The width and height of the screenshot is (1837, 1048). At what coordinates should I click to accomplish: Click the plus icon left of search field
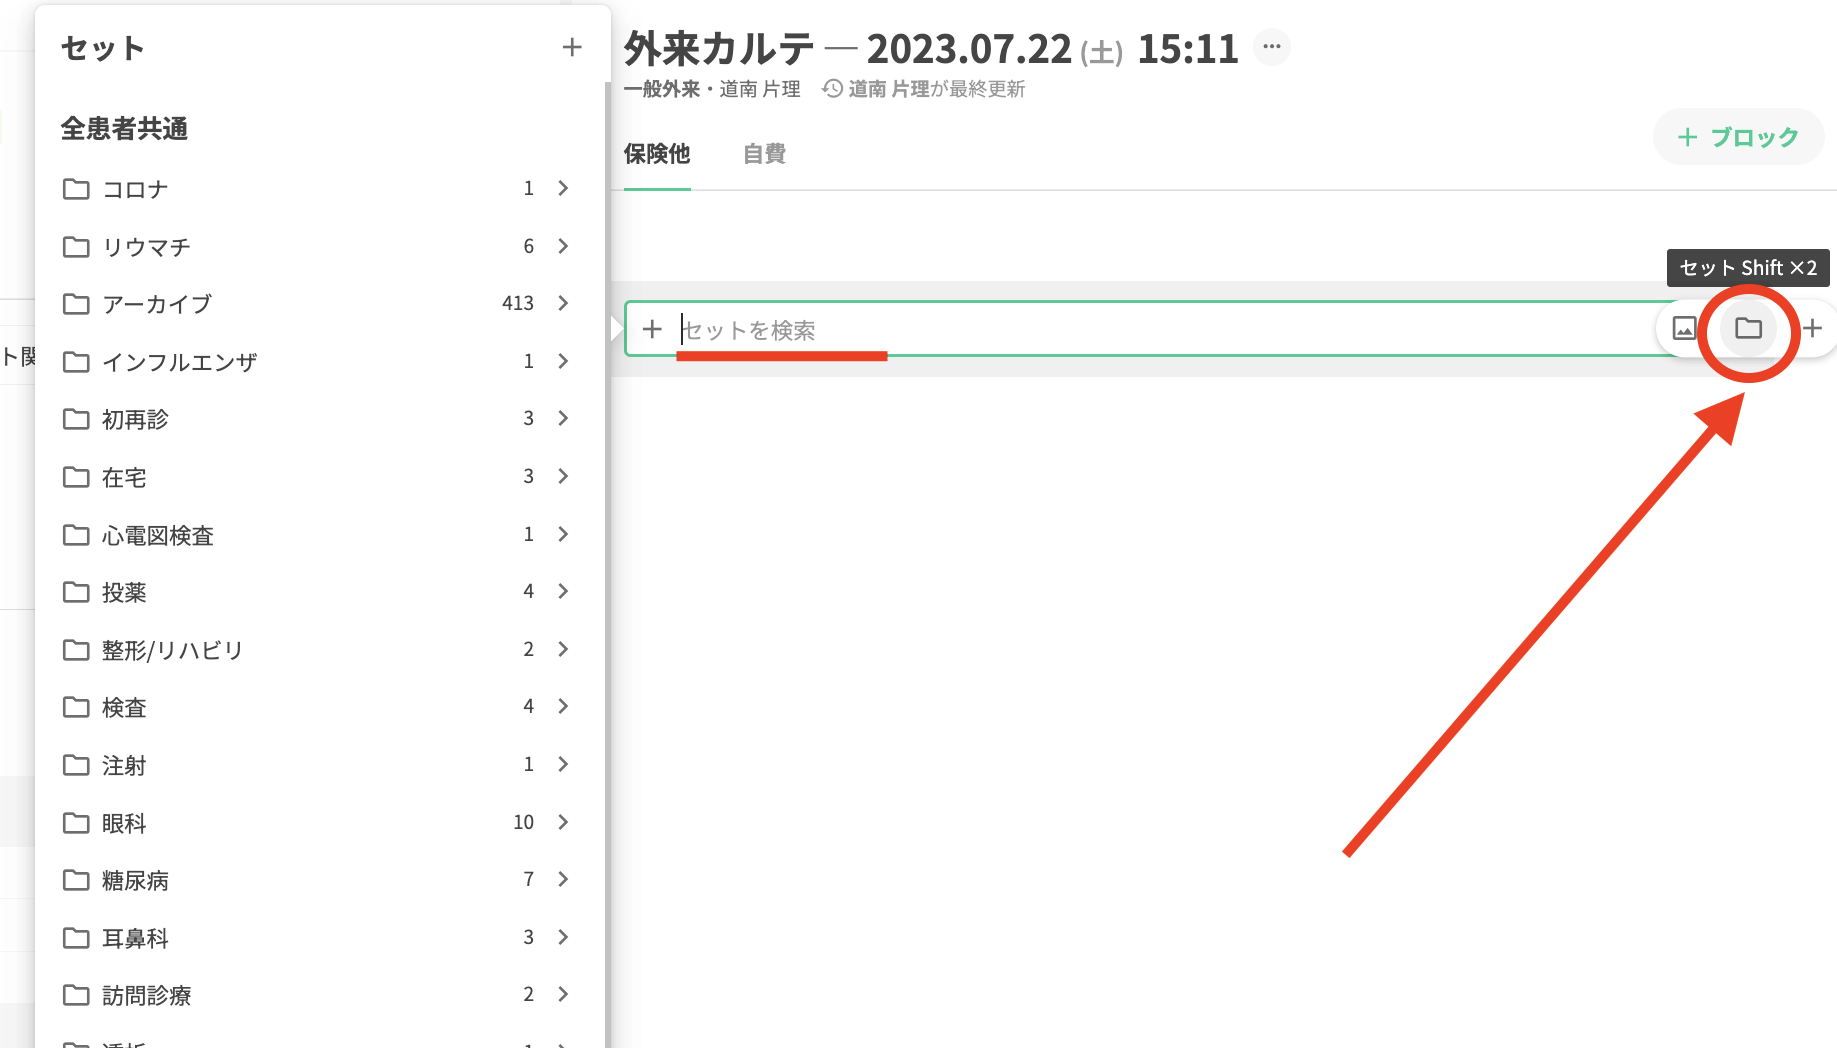point(652,329)
